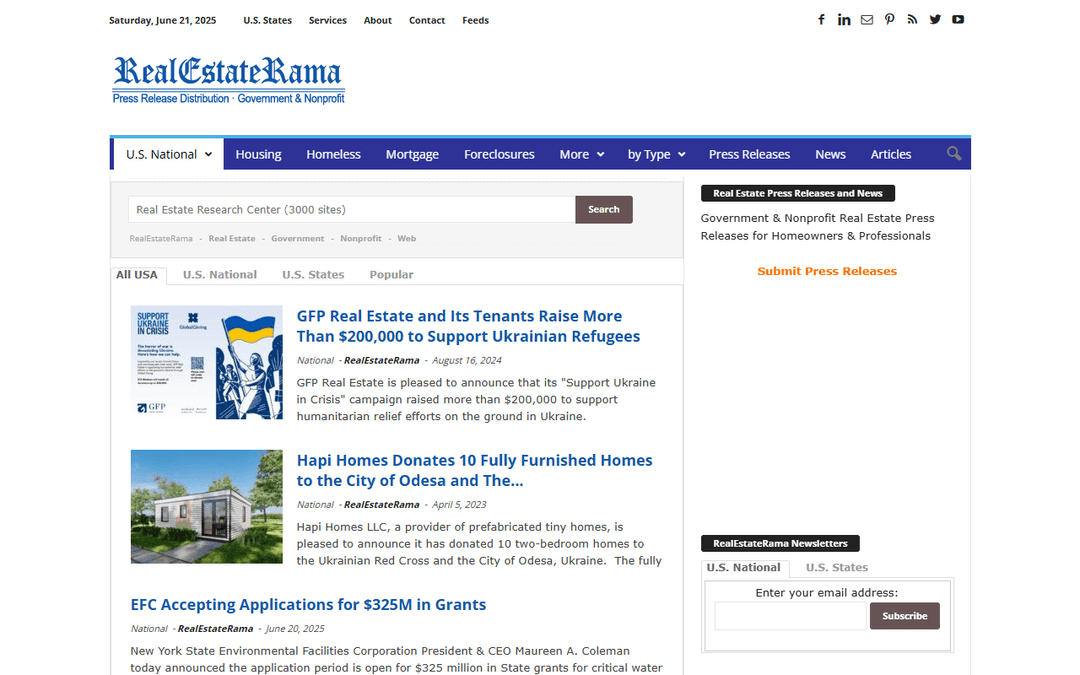The height and width of the screenshot is (675, 1080).
Task: Select the Web search scope link
Action: pos(406,238)
